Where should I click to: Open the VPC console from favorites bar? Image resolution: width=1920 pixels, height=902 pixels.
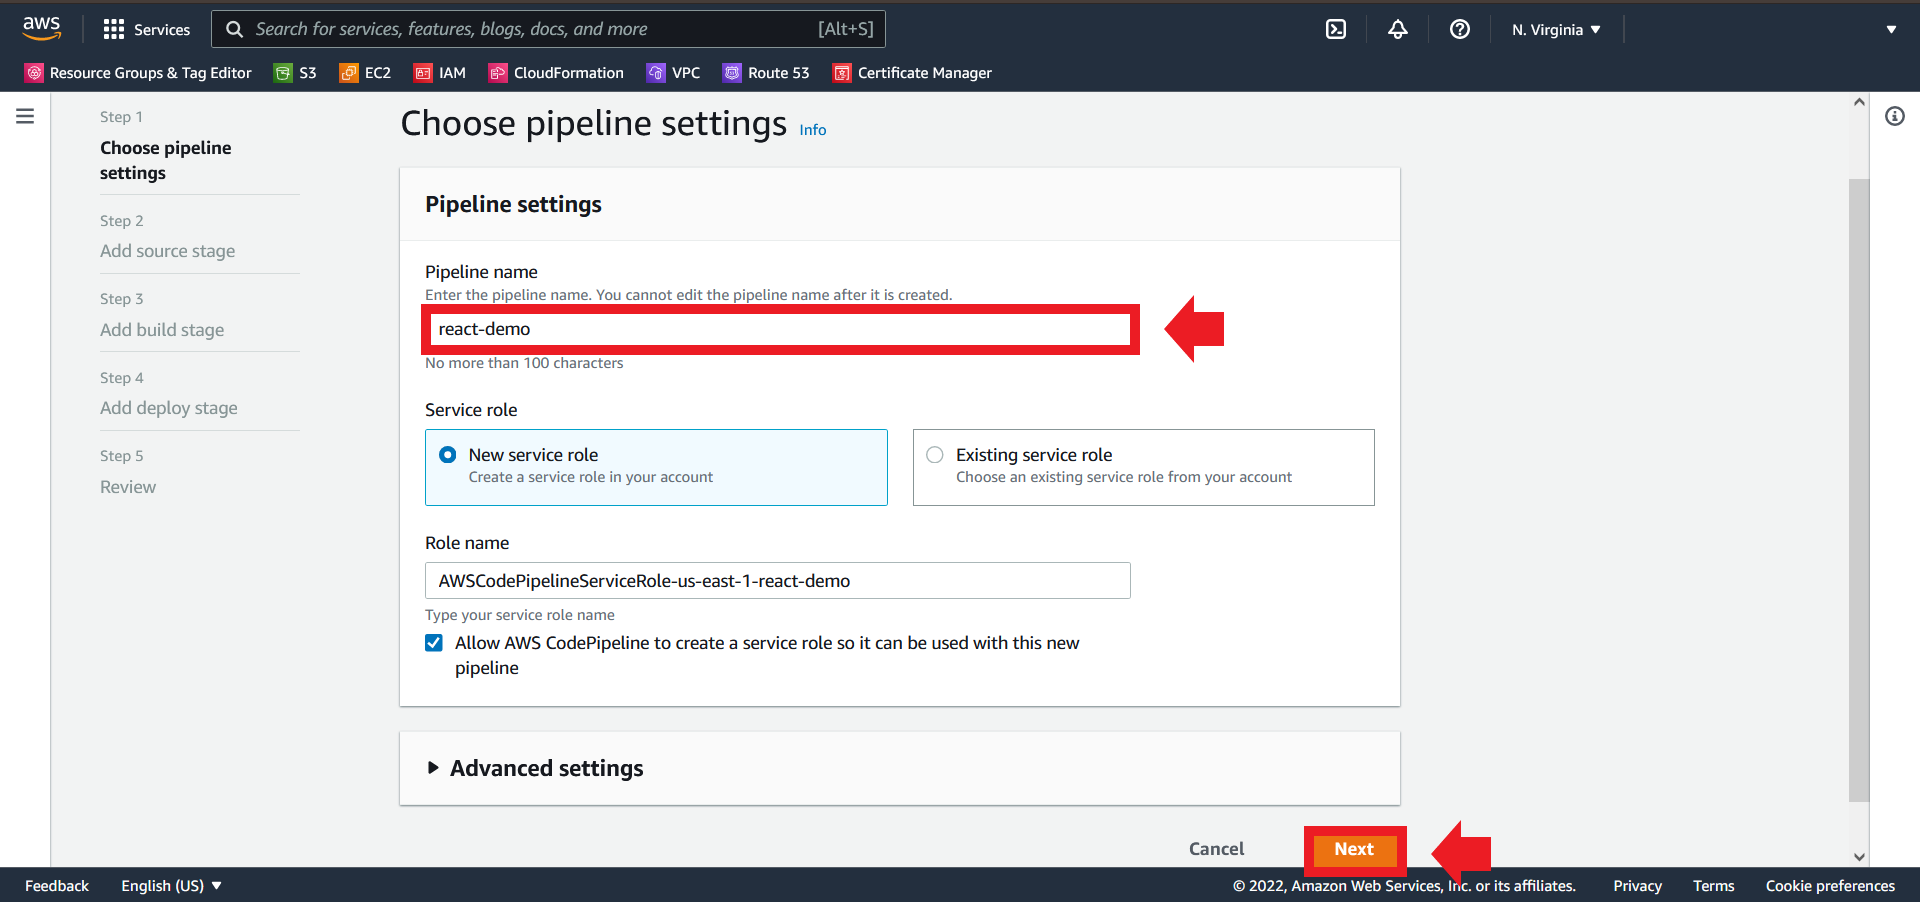click(673, 72)
